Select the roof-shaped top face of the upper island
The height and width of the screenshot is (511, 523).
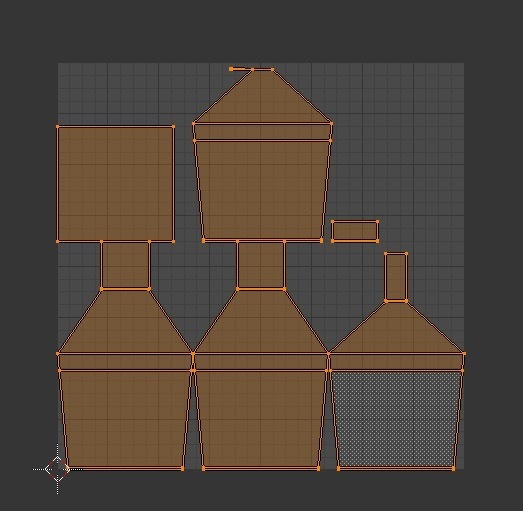tap(263, 96)
